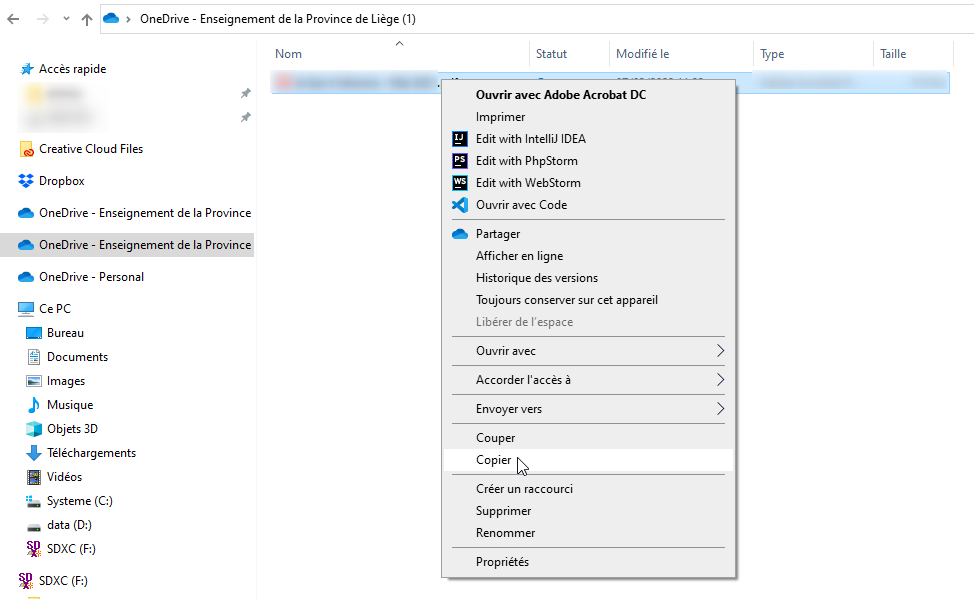
Task: Click the PhpStorm icon in context menu
Action: (x=460, y=161)
